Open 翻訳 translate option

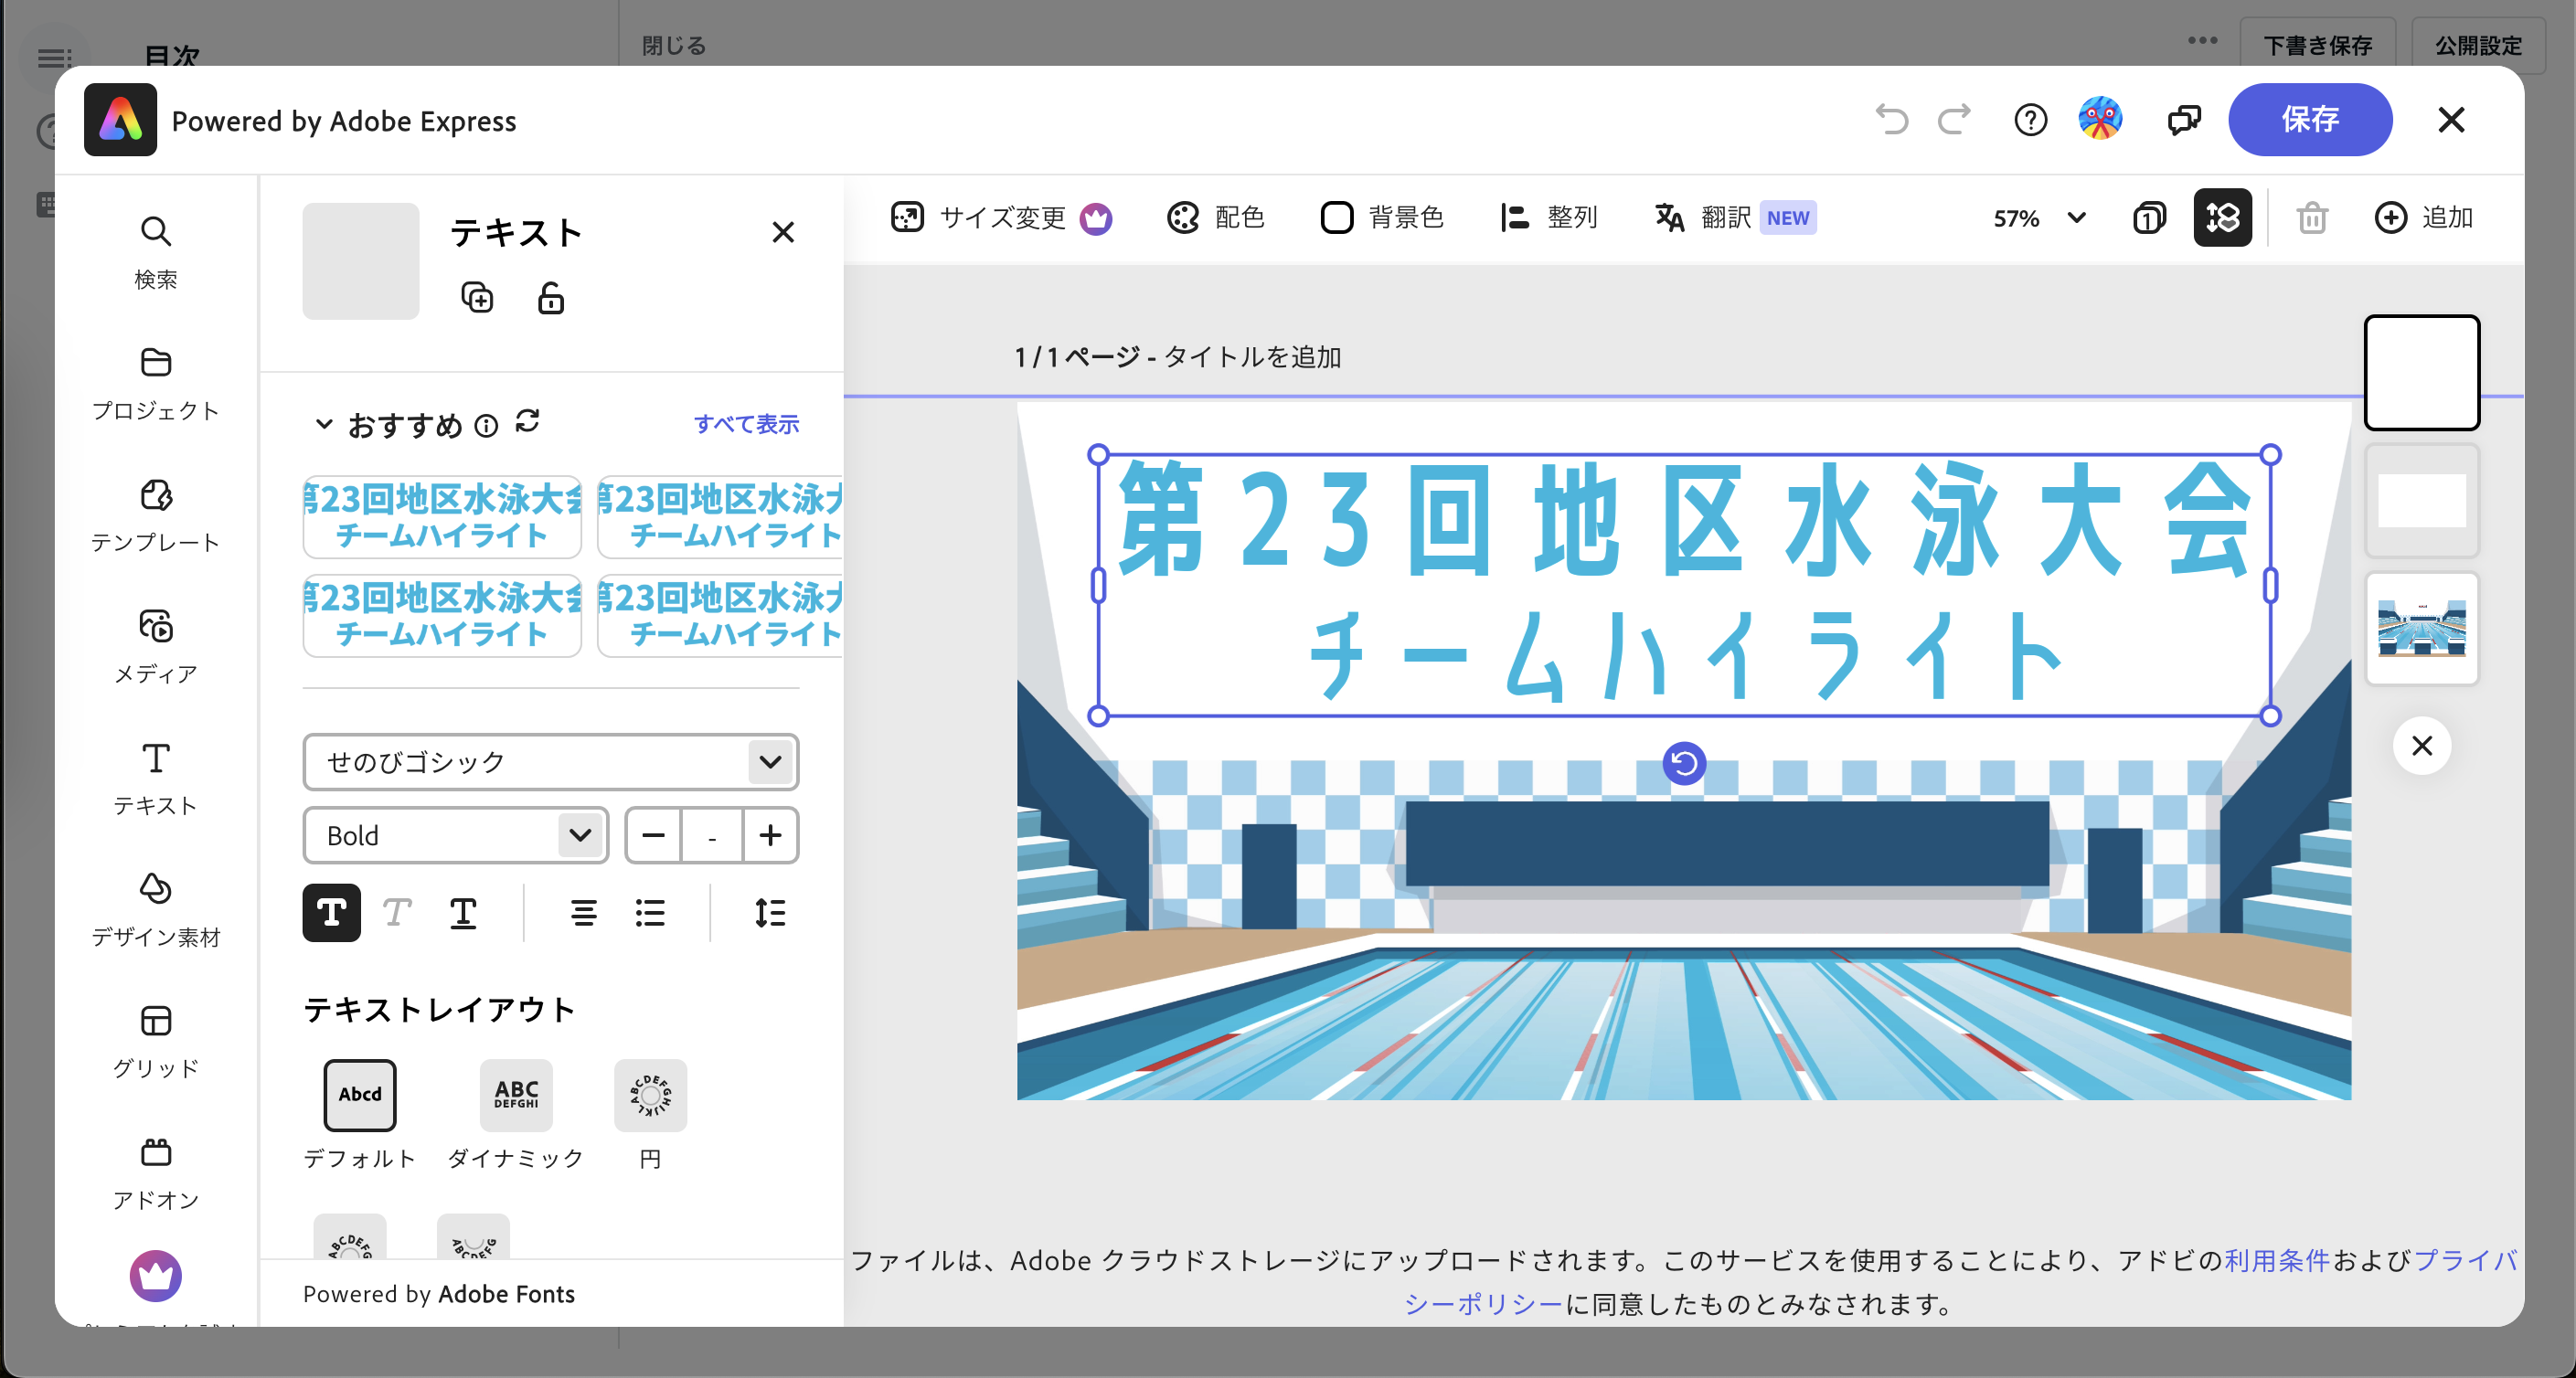[1735, 217]
